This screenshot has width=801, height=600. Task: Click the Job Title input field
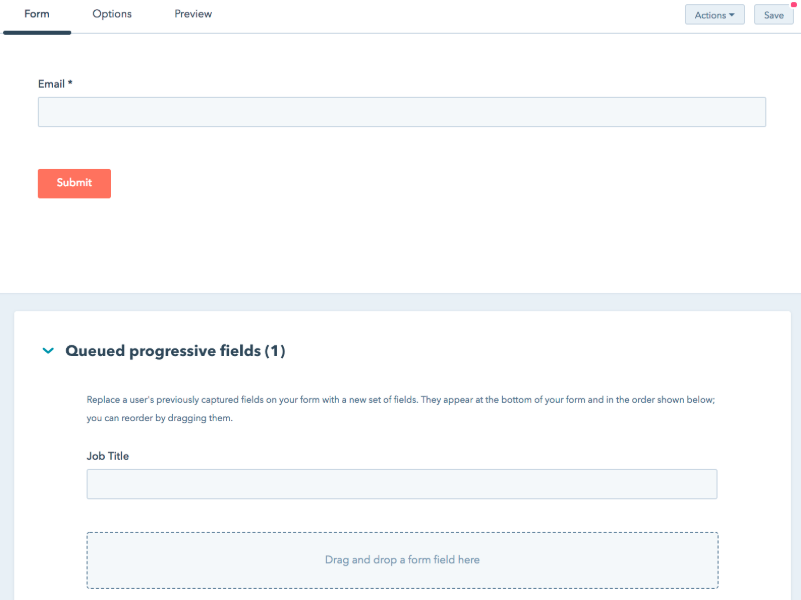tap(400, 483)
